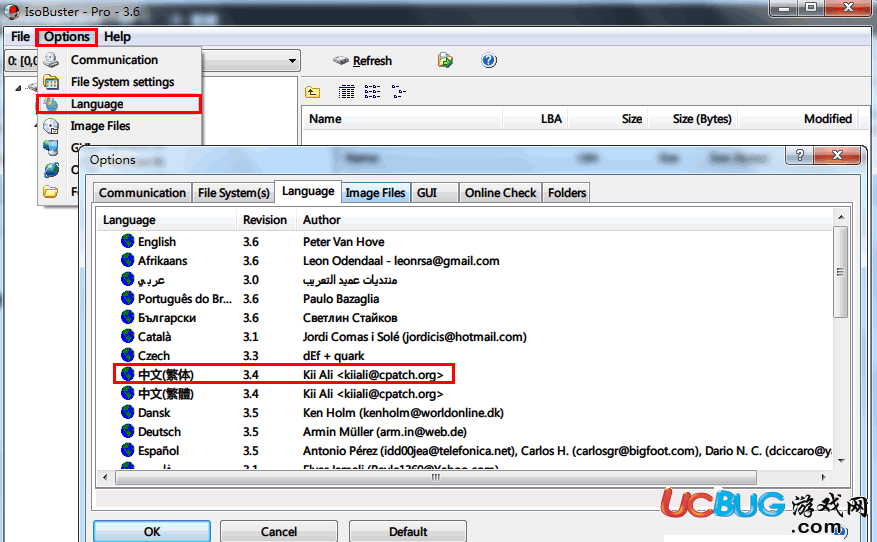This screenshot has height=542, width=877.
Task: Expand the drive tree node arrow
Action: pyautogui.click(x=18, y=88)
